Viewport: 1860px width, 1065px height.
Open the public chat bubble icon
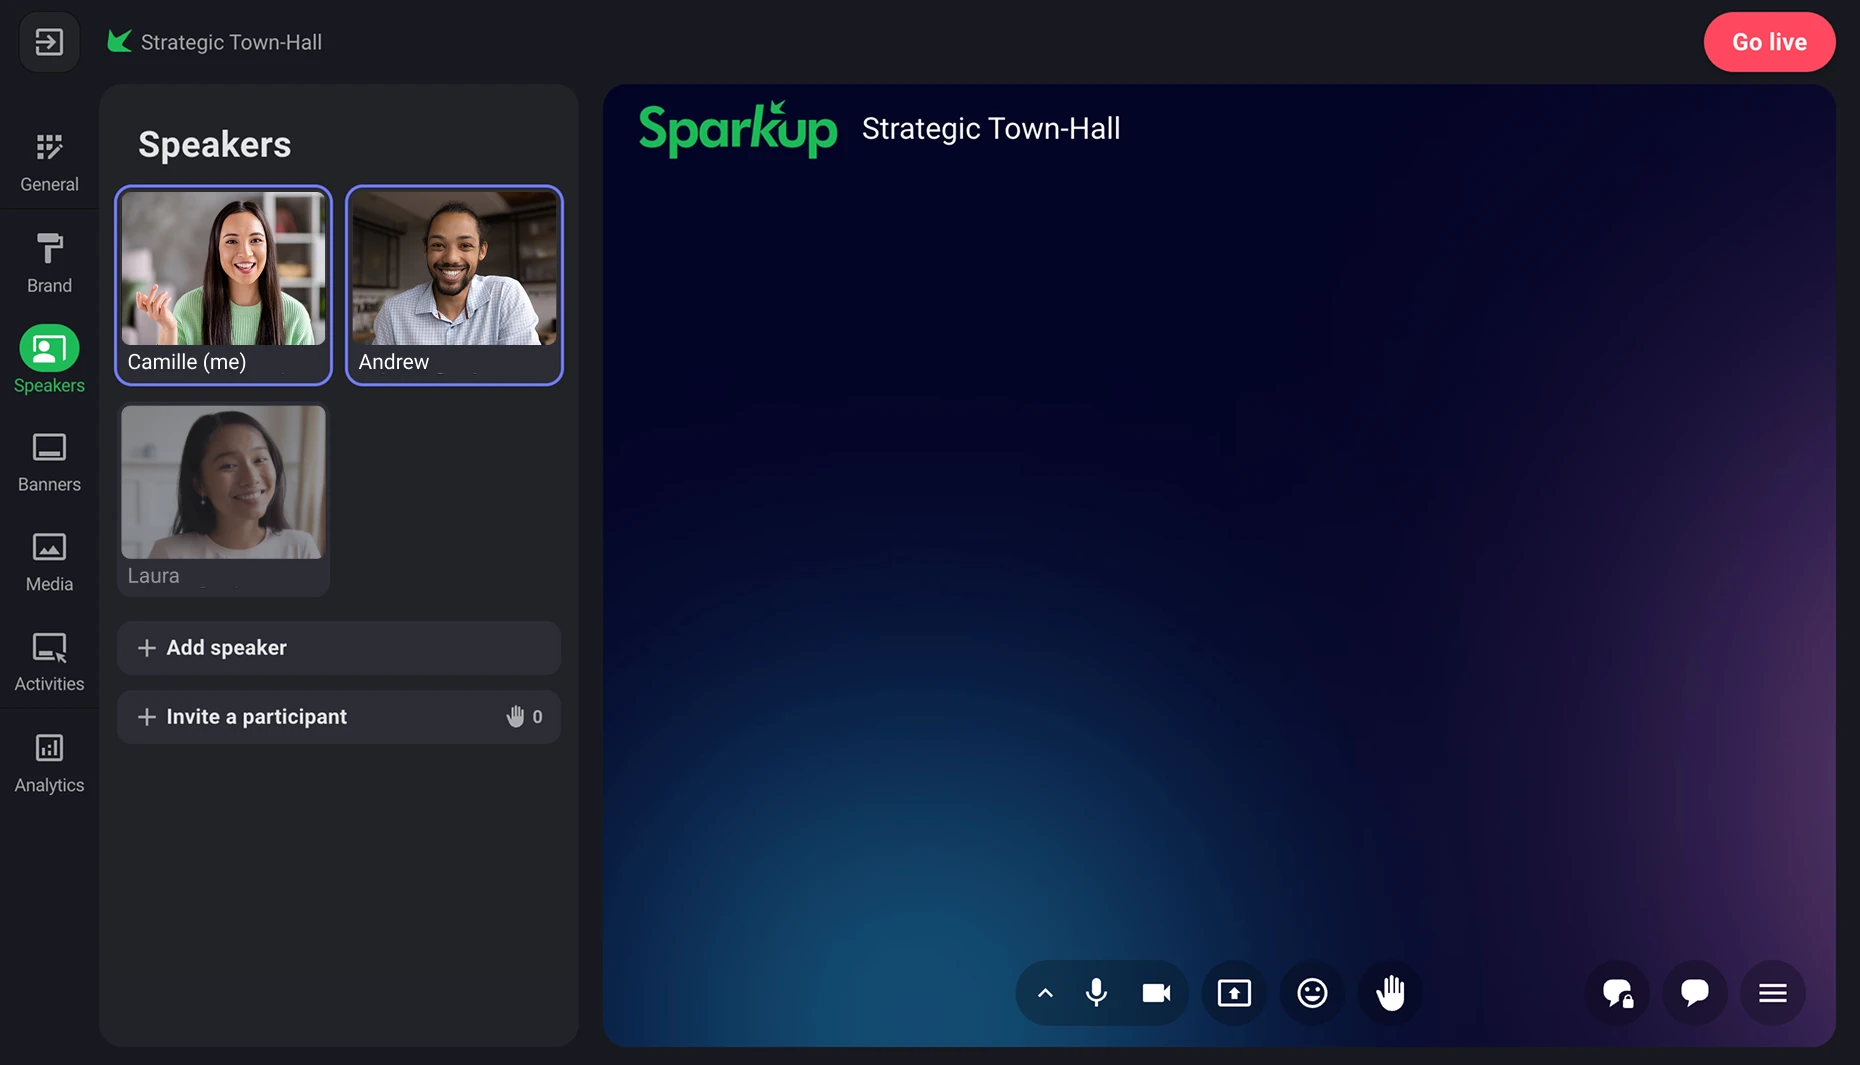[x=1695, y=993]
